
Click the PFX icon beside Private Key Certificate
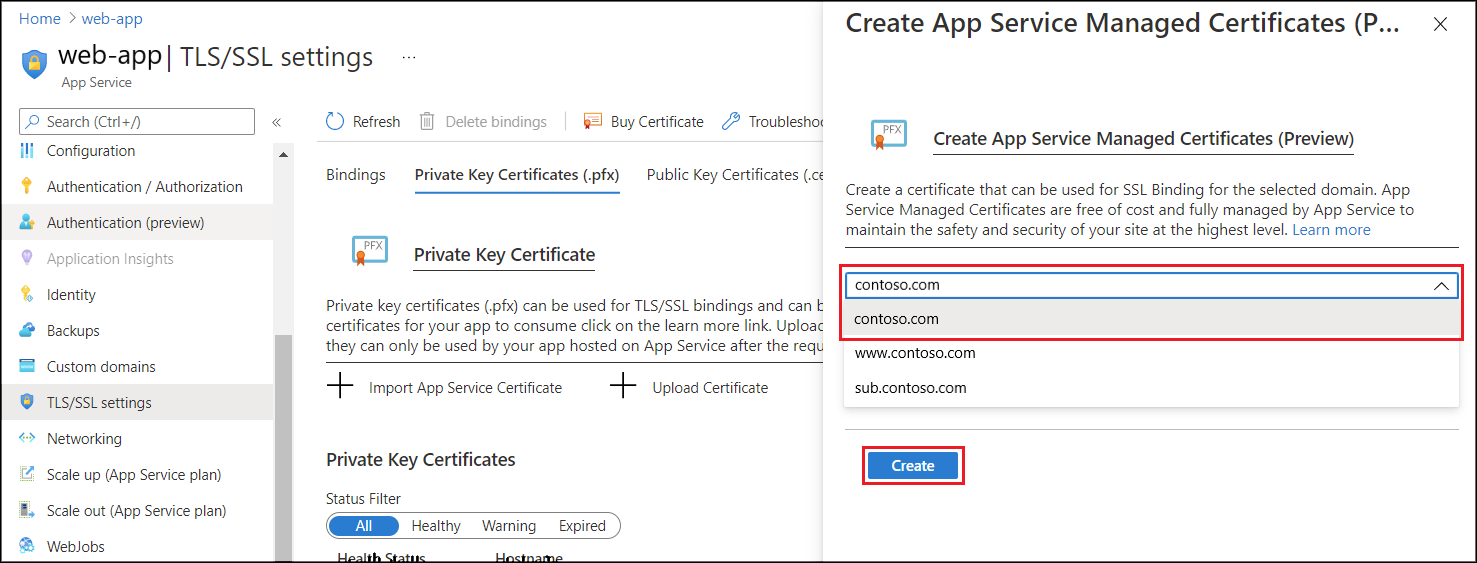pyautogui.click(x=369, y=251)
